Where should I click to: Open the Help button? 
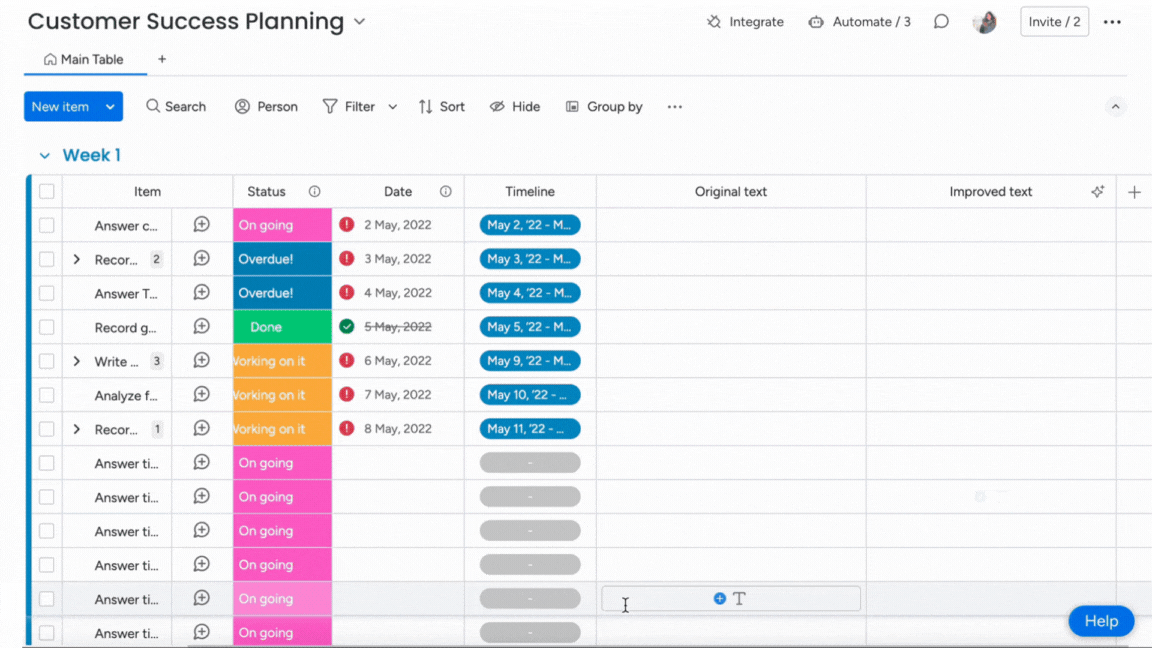pos(1100,621)
